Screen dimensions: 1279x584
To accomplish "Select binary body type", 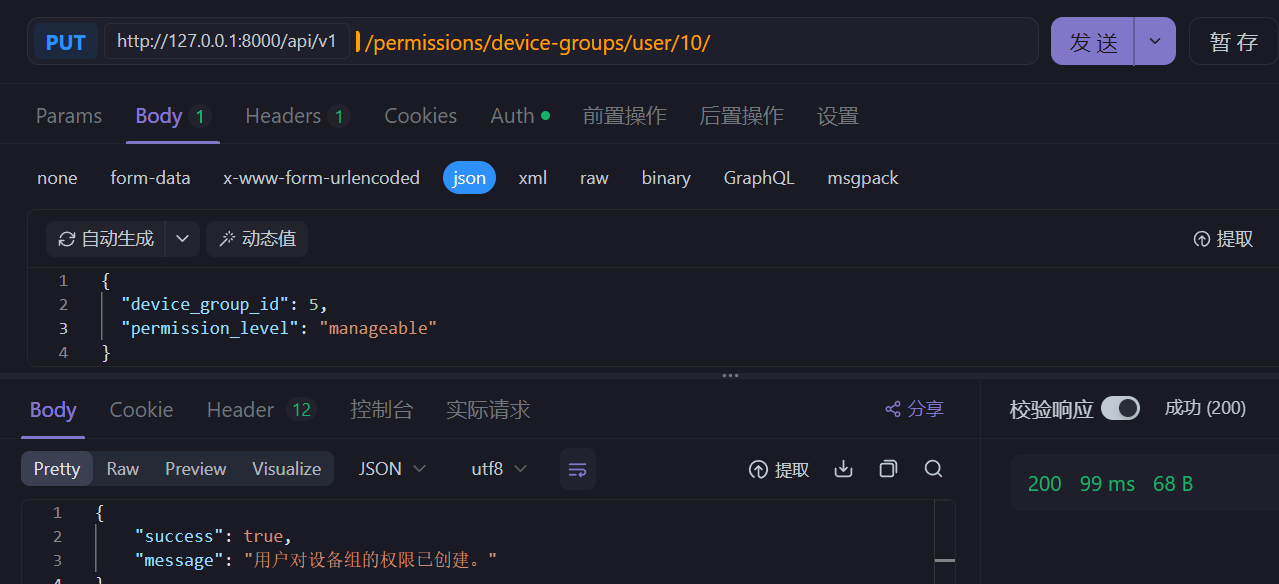I will pos(666,178).
